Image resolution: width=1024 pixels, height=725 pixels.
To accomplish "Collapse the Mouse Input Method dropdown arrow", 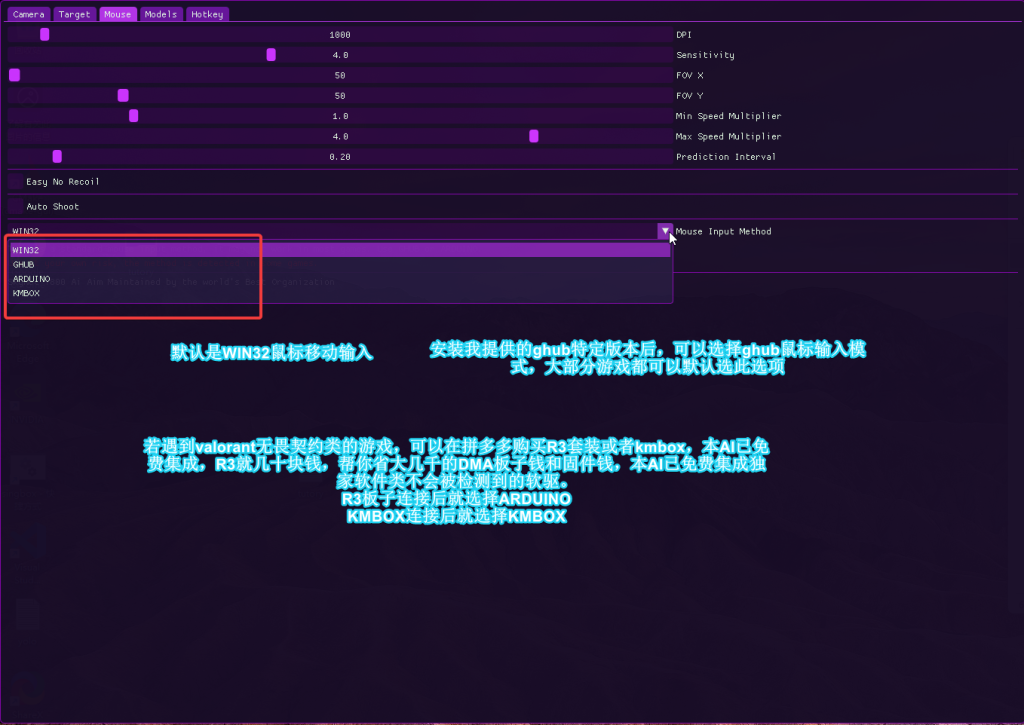I will point(665,231).
